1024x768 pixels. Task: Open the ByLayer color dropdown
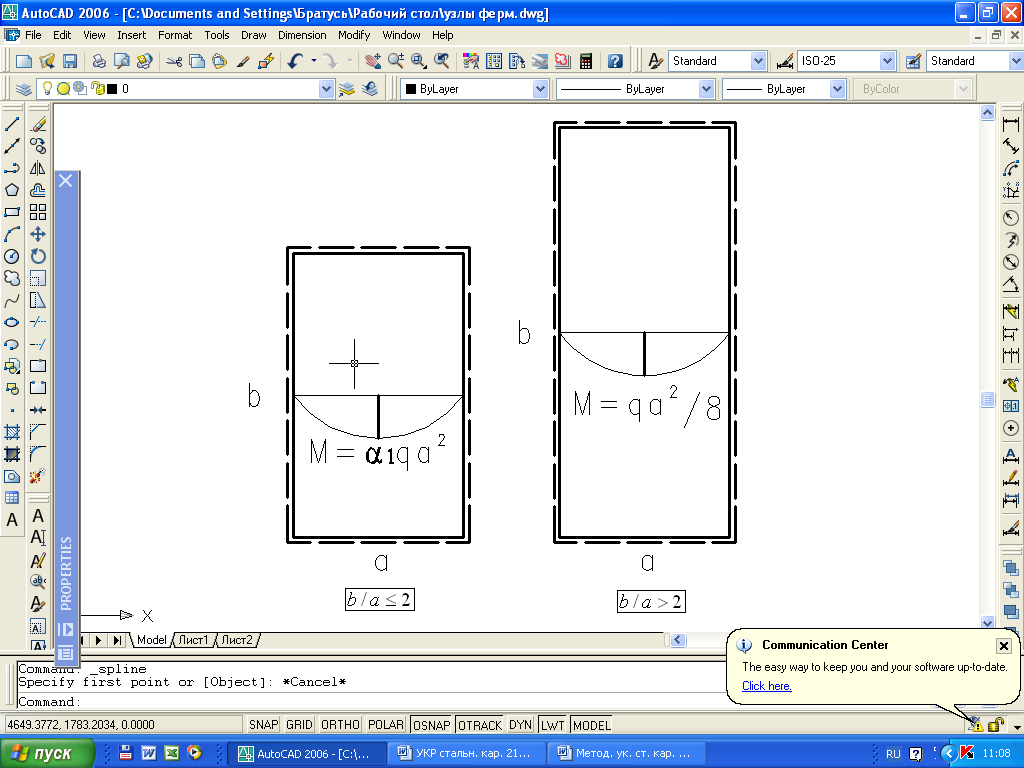[x=540, y=89]
